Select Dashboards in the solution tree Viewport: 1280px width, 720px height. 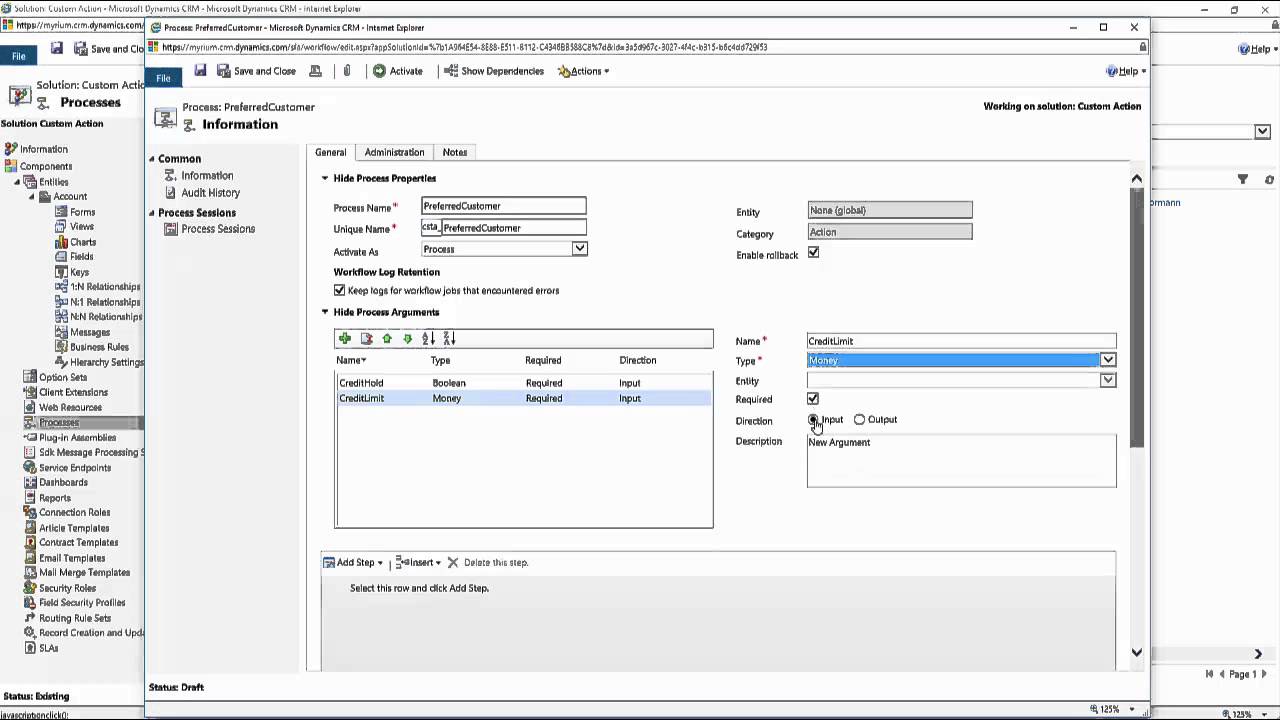tap(63, 482)
